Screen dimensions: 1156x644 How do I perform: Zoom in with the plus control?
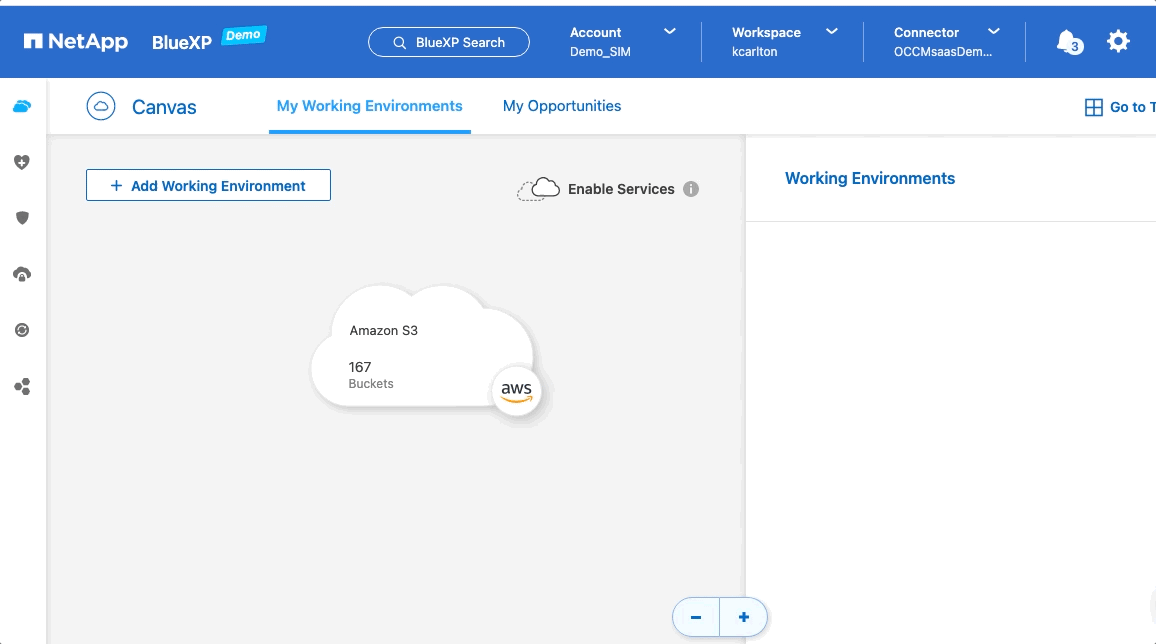click(x=743, y=617)
